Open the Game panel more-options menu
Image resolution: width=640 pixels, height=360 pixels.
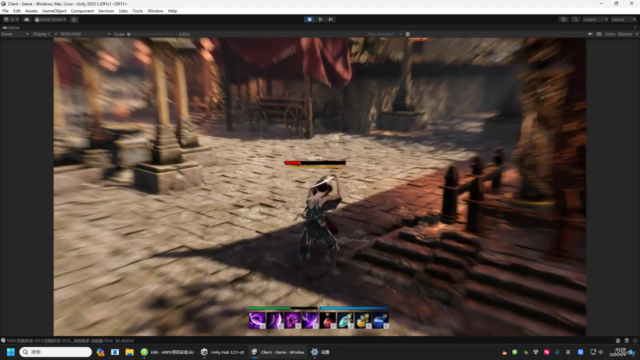click(x=636, y=27)
